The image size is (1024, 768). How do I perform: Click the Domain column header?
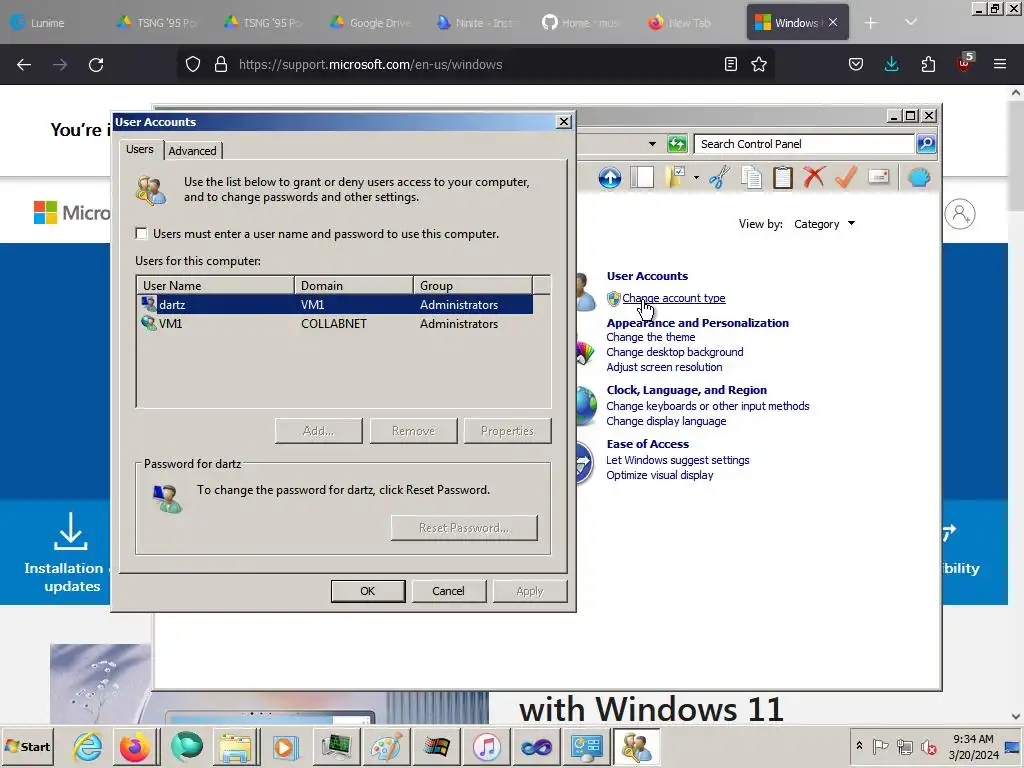(x=353, y=285)
